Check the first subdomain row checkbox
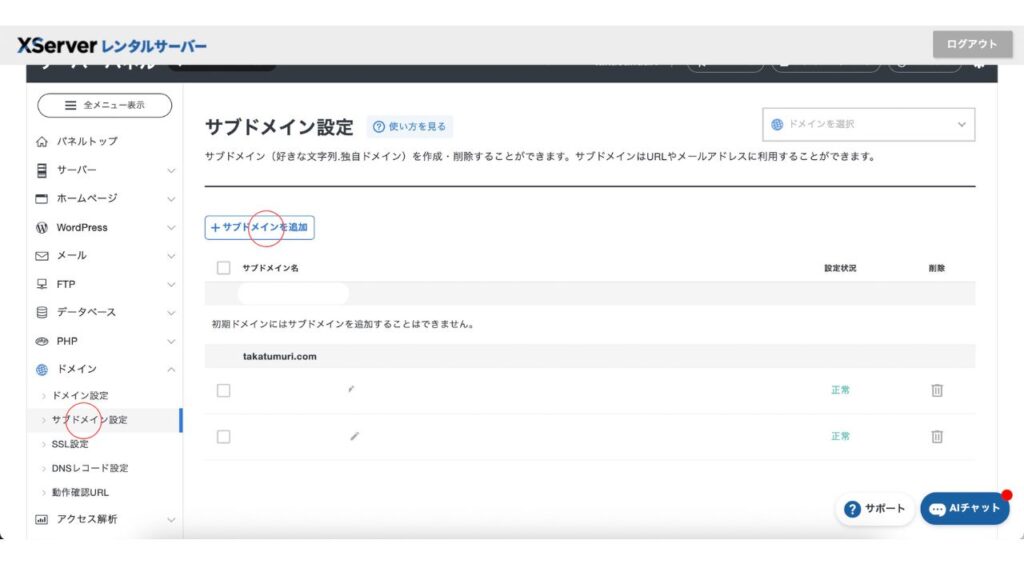 coord(223,390)
